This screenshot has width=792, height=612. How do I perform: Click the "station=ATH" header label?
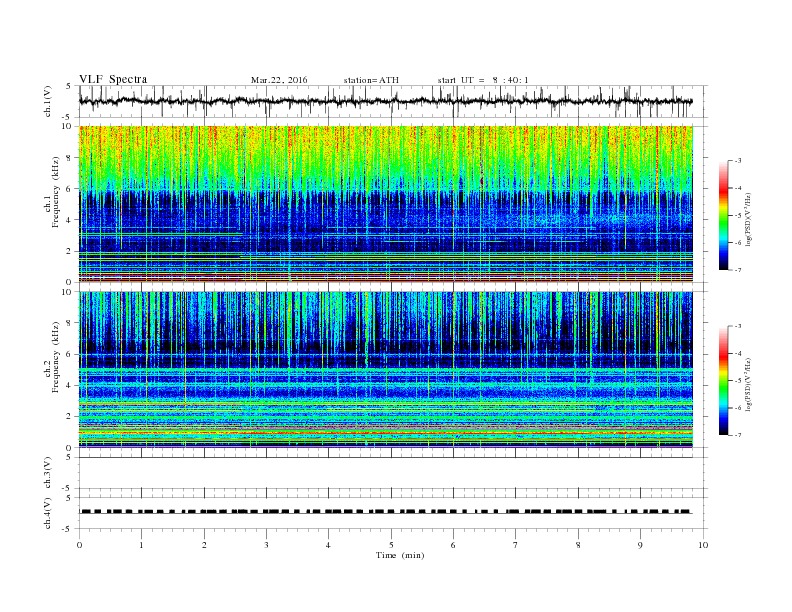371,80
